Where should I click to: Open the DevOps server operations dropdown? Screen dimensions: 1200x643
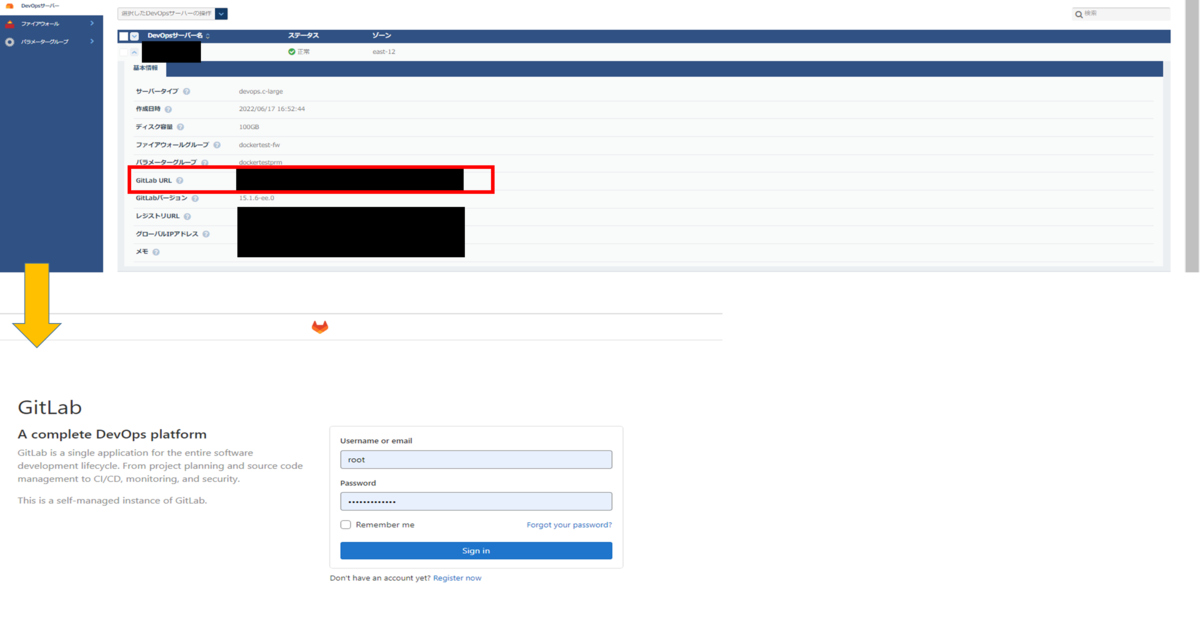pyautogui.click(x=221, y=14)
